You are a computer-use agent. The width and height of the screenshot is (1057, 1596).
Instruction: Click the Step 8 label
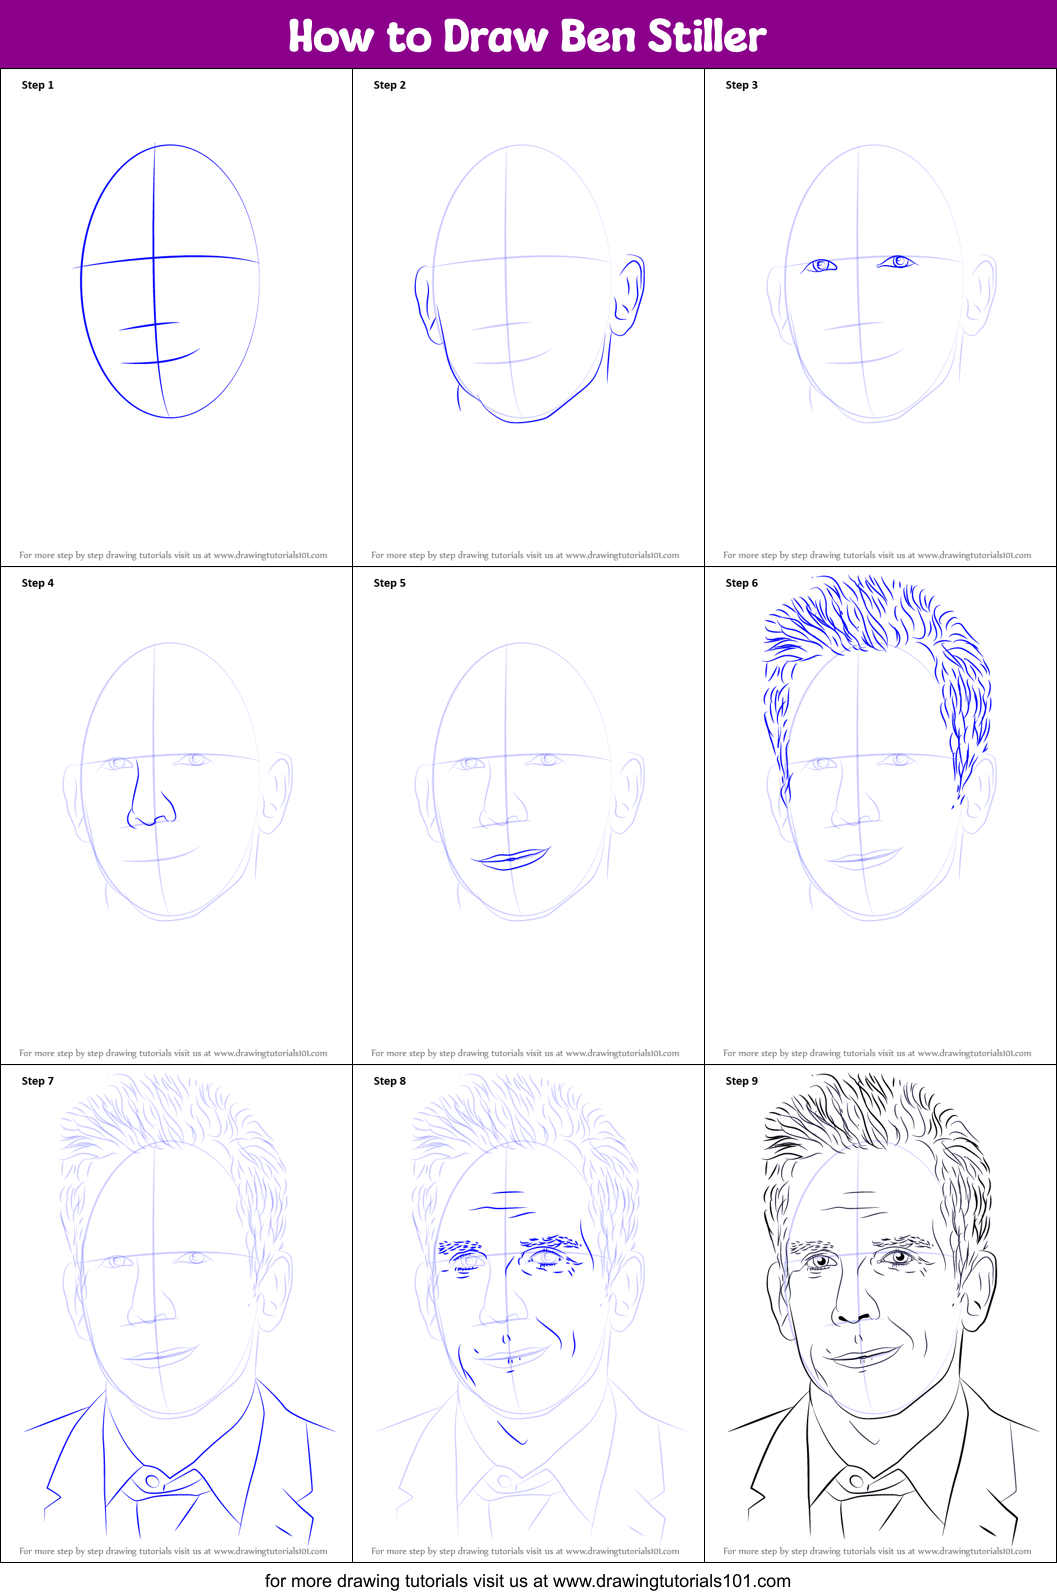pyautogui.click(x=390, y=1081)
